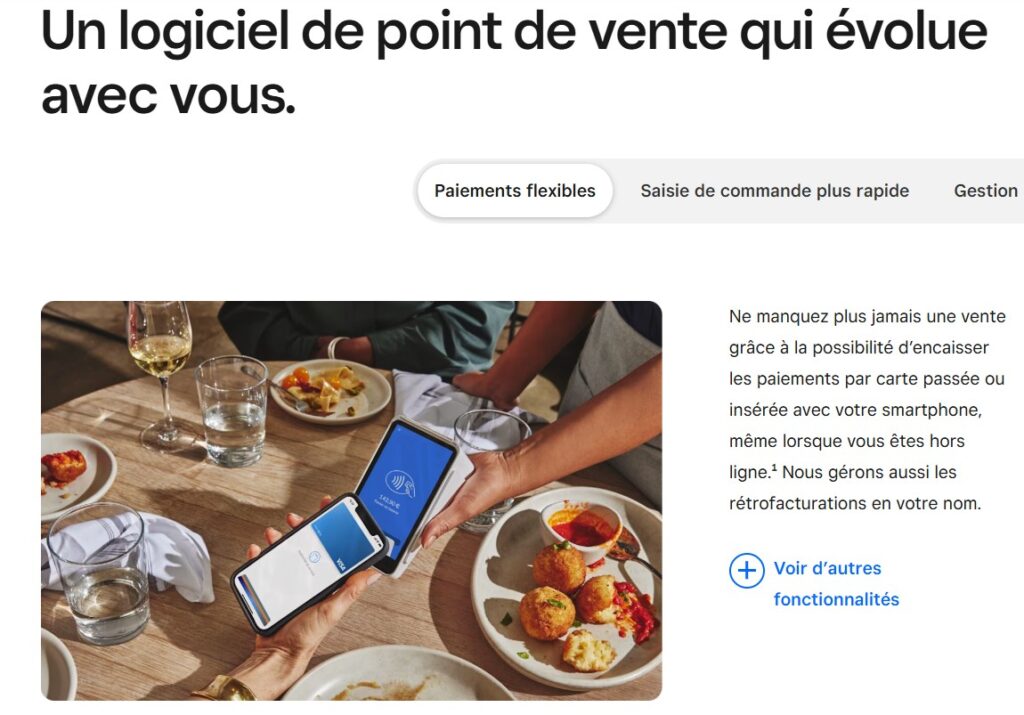Screen dimensions: 1024x715
Task: Click the heading line avec vous.
Action: click(168, 95)
